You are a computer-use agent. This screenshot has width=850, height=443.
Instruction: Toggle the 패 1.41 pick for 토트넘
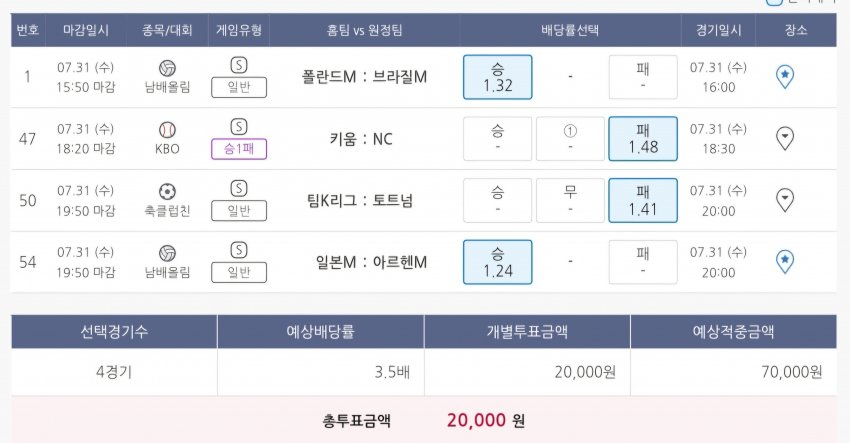coord(642,200)
